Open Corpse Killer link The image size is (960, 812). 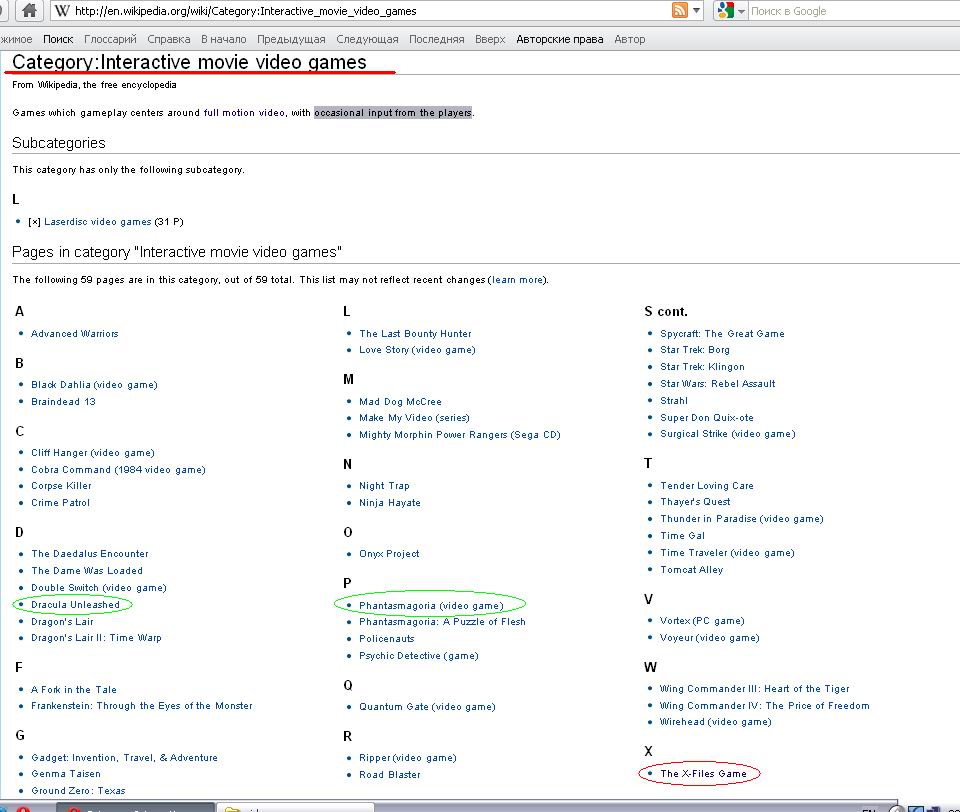tap(61, 486)
